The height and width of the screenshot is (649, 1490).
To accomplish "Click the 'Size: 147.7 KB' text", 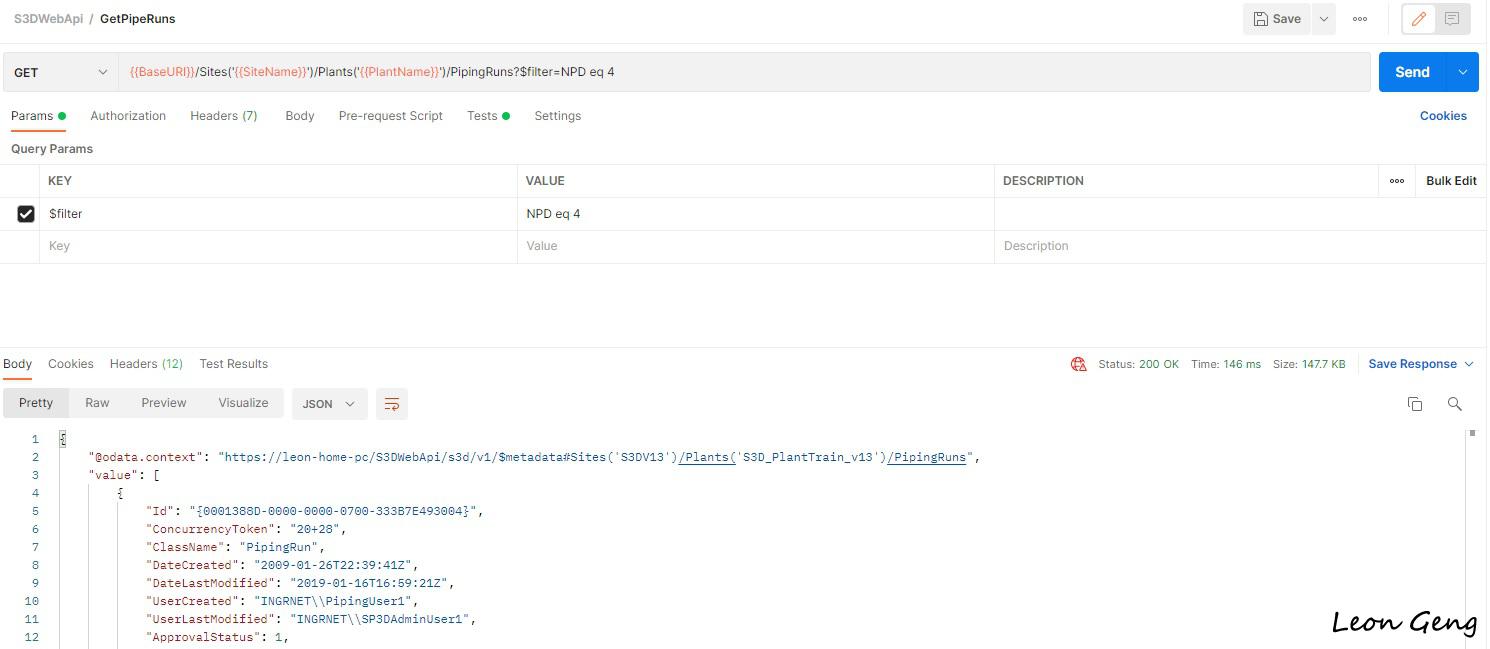I will (1309, 364).
